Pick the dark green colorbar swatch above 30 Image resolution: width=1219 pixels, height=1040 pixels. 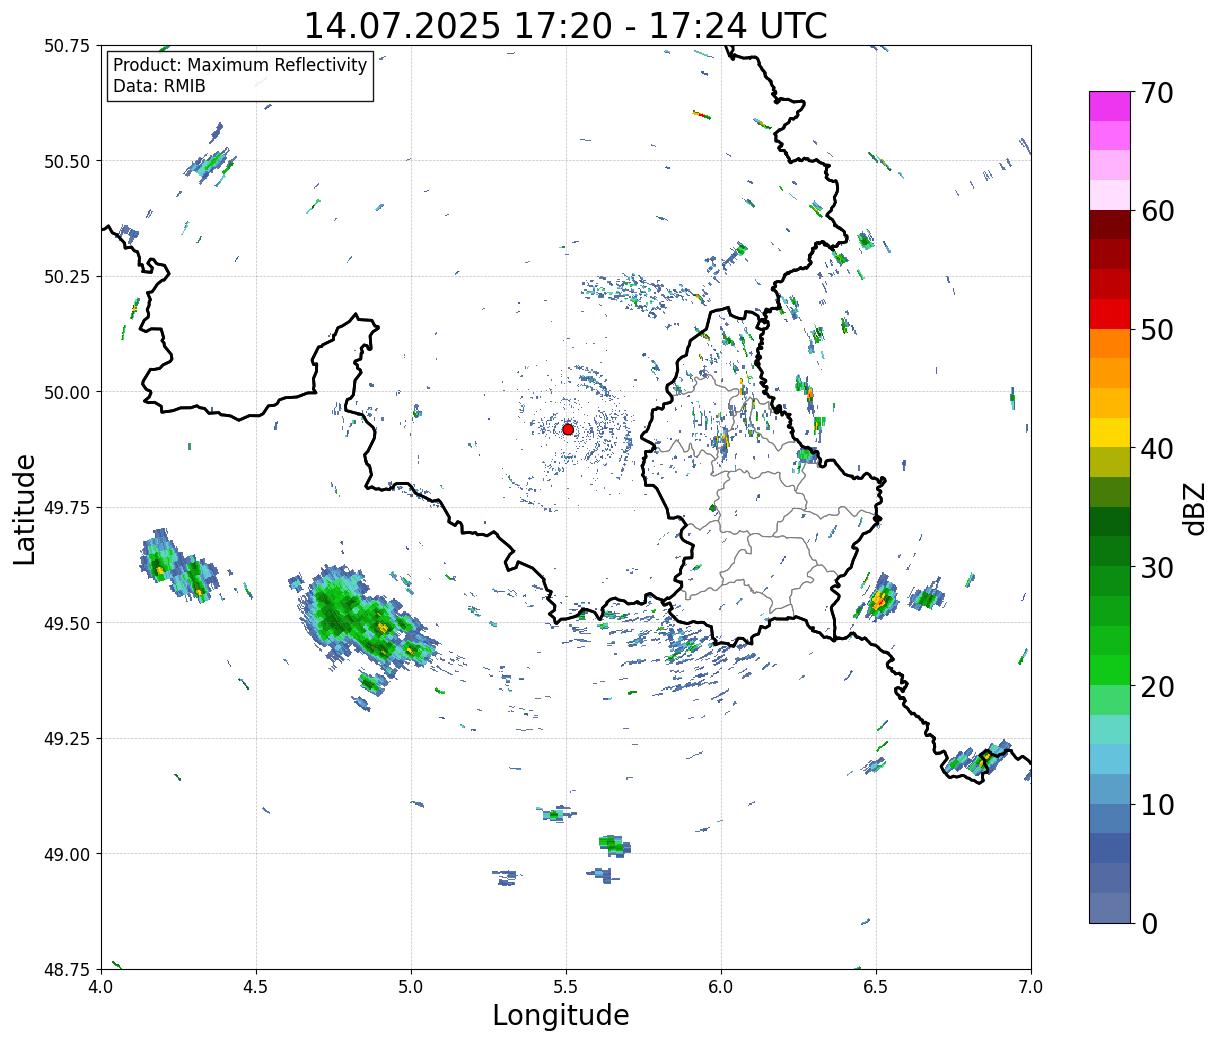point(1110,552)
